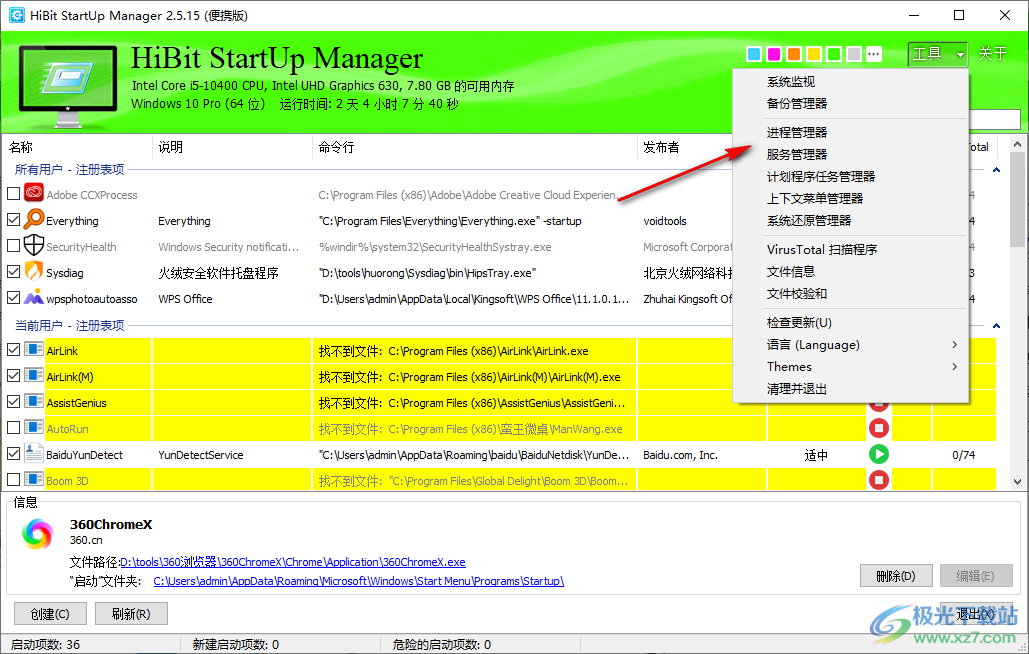
Task: Pick the yellow theme color swatch
Action: point(814,54)
